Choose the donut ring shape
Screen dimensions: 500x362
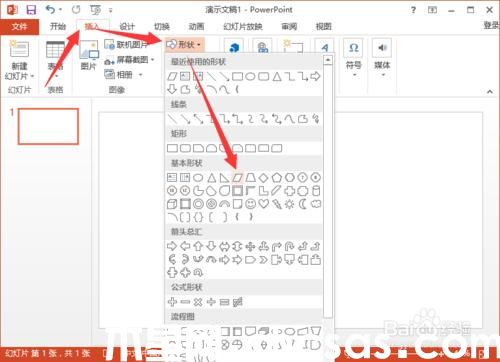(x=198, y=204)
